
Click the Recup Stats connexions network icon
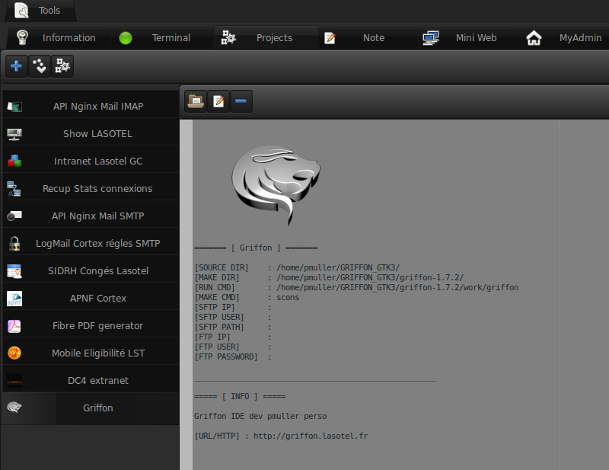(x=14, y=189)
